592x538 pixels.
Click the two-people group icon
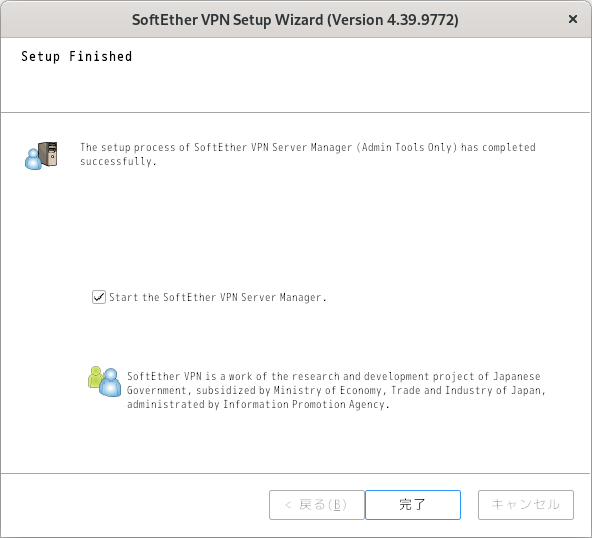105,381
